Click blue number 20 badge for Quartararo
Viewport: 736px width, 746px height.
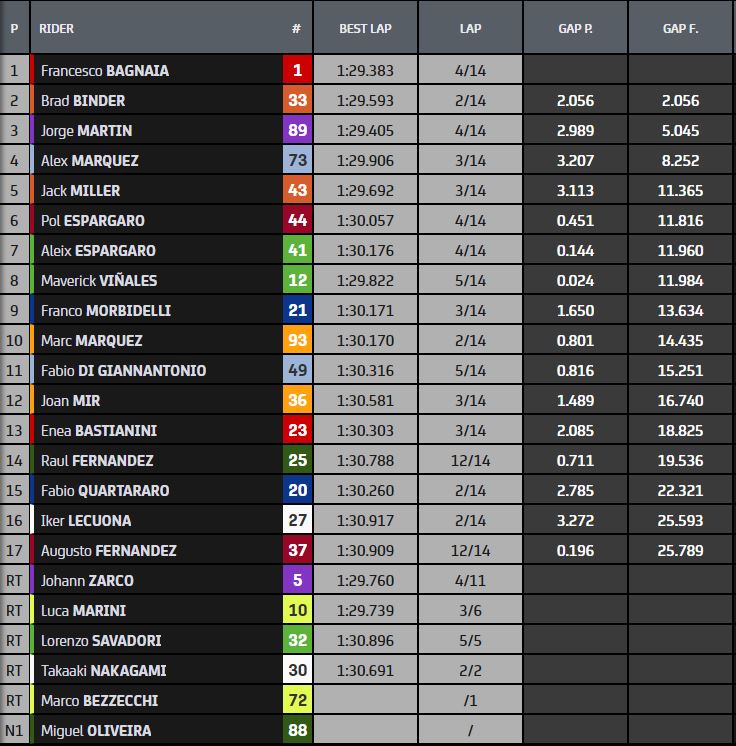pyautogui.click(x=297, y=490)
